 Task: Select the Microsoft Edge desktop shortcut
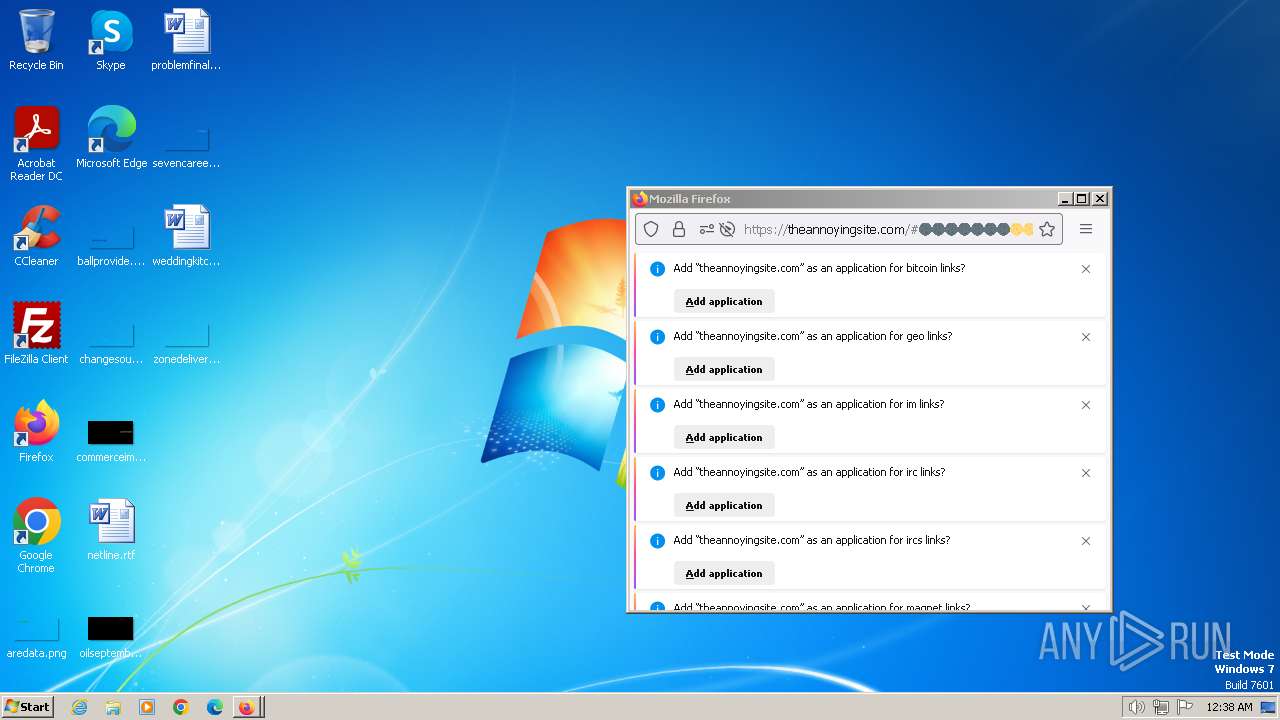tap(111, 138)
